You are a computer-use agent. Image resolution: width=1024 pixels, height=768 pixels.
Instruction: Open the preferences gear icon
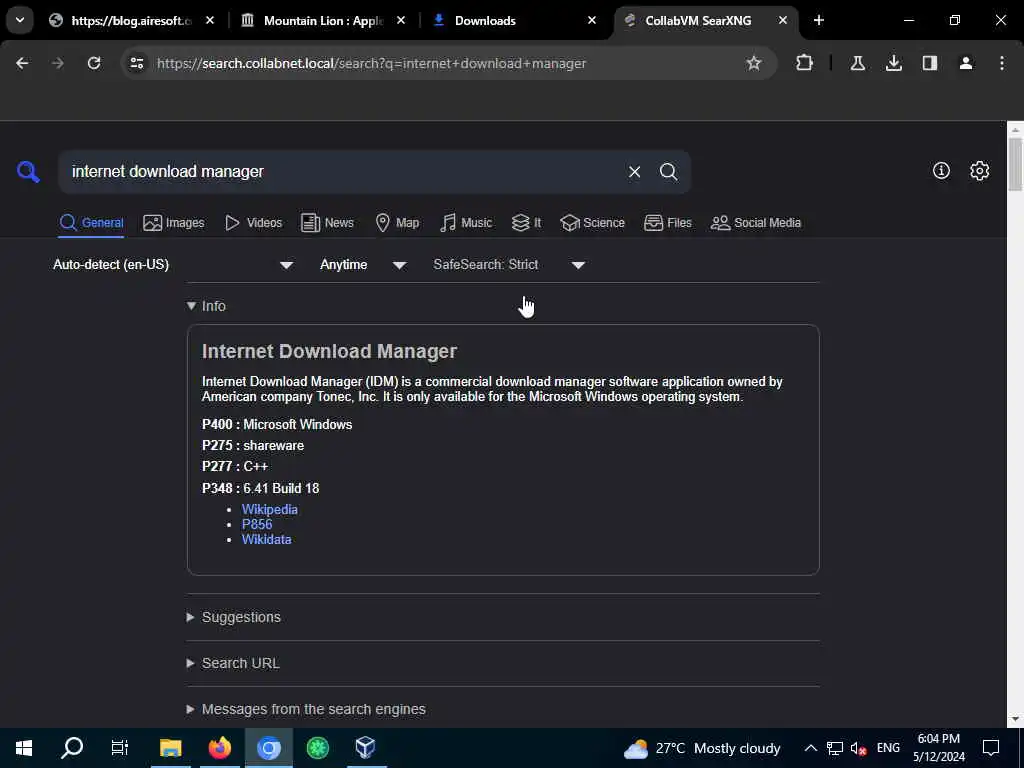979,170
